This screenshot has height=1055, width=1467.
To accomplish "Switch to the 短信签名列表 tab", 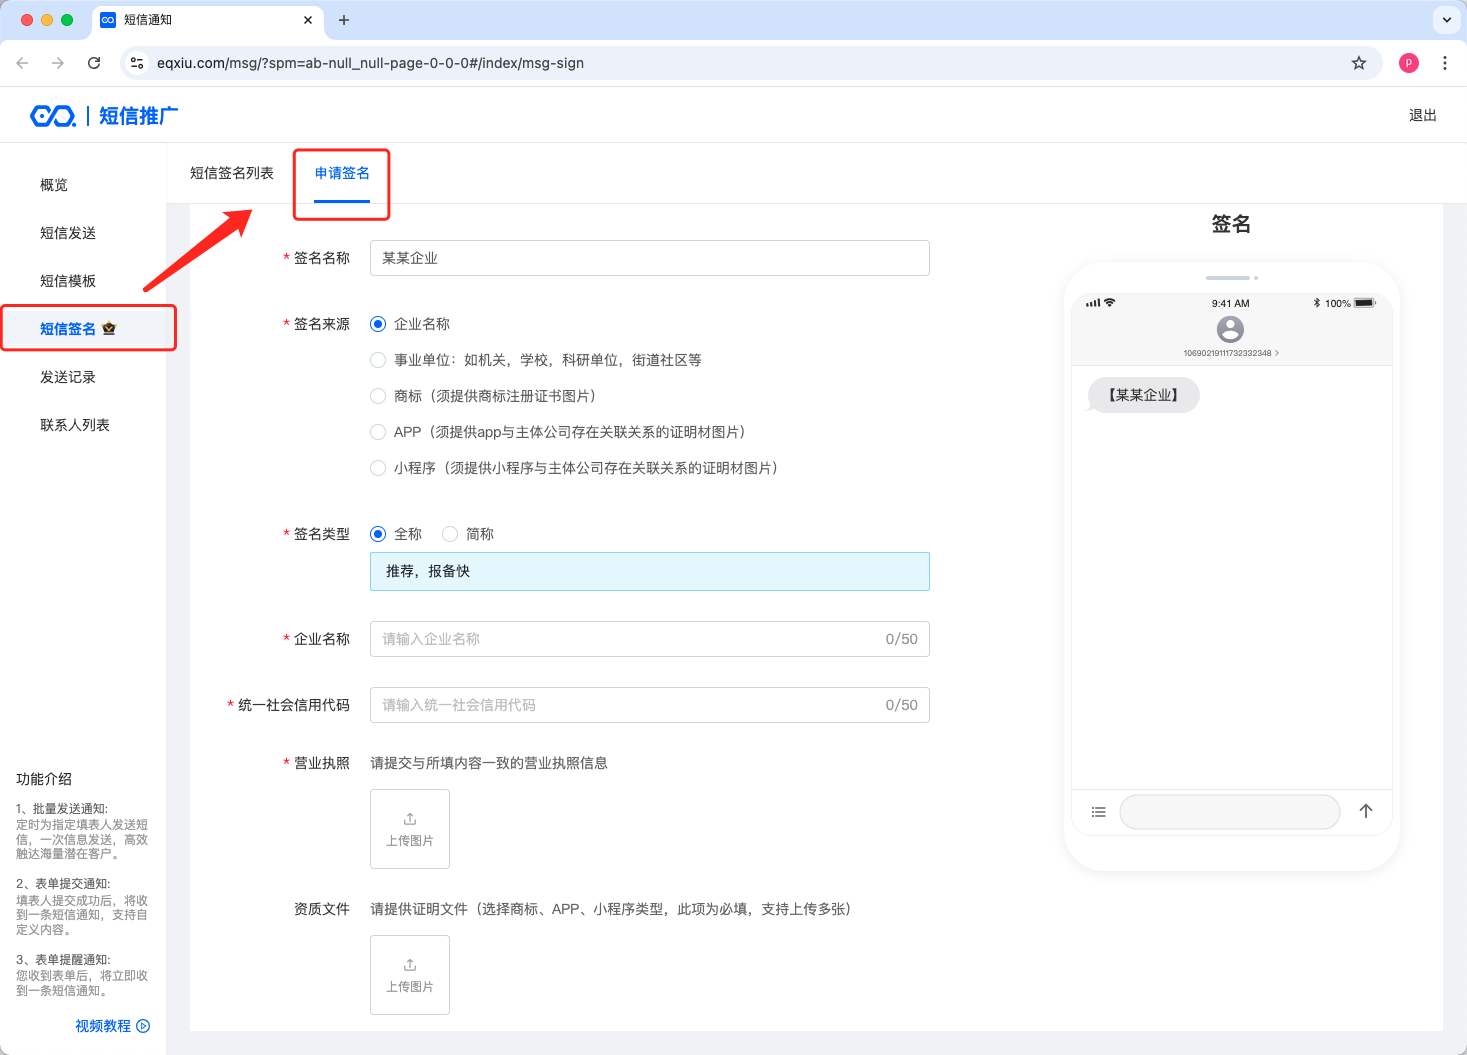I will point(232,173).
